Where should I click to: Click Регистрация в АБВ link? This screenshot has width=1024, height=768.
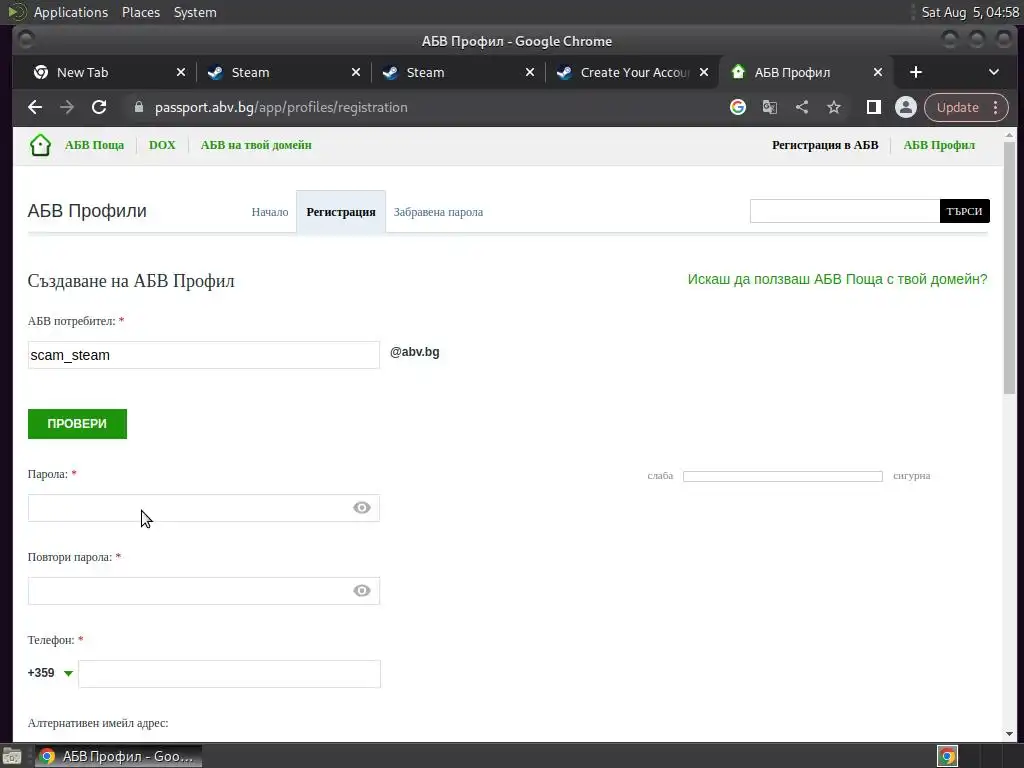click(825, 145)
